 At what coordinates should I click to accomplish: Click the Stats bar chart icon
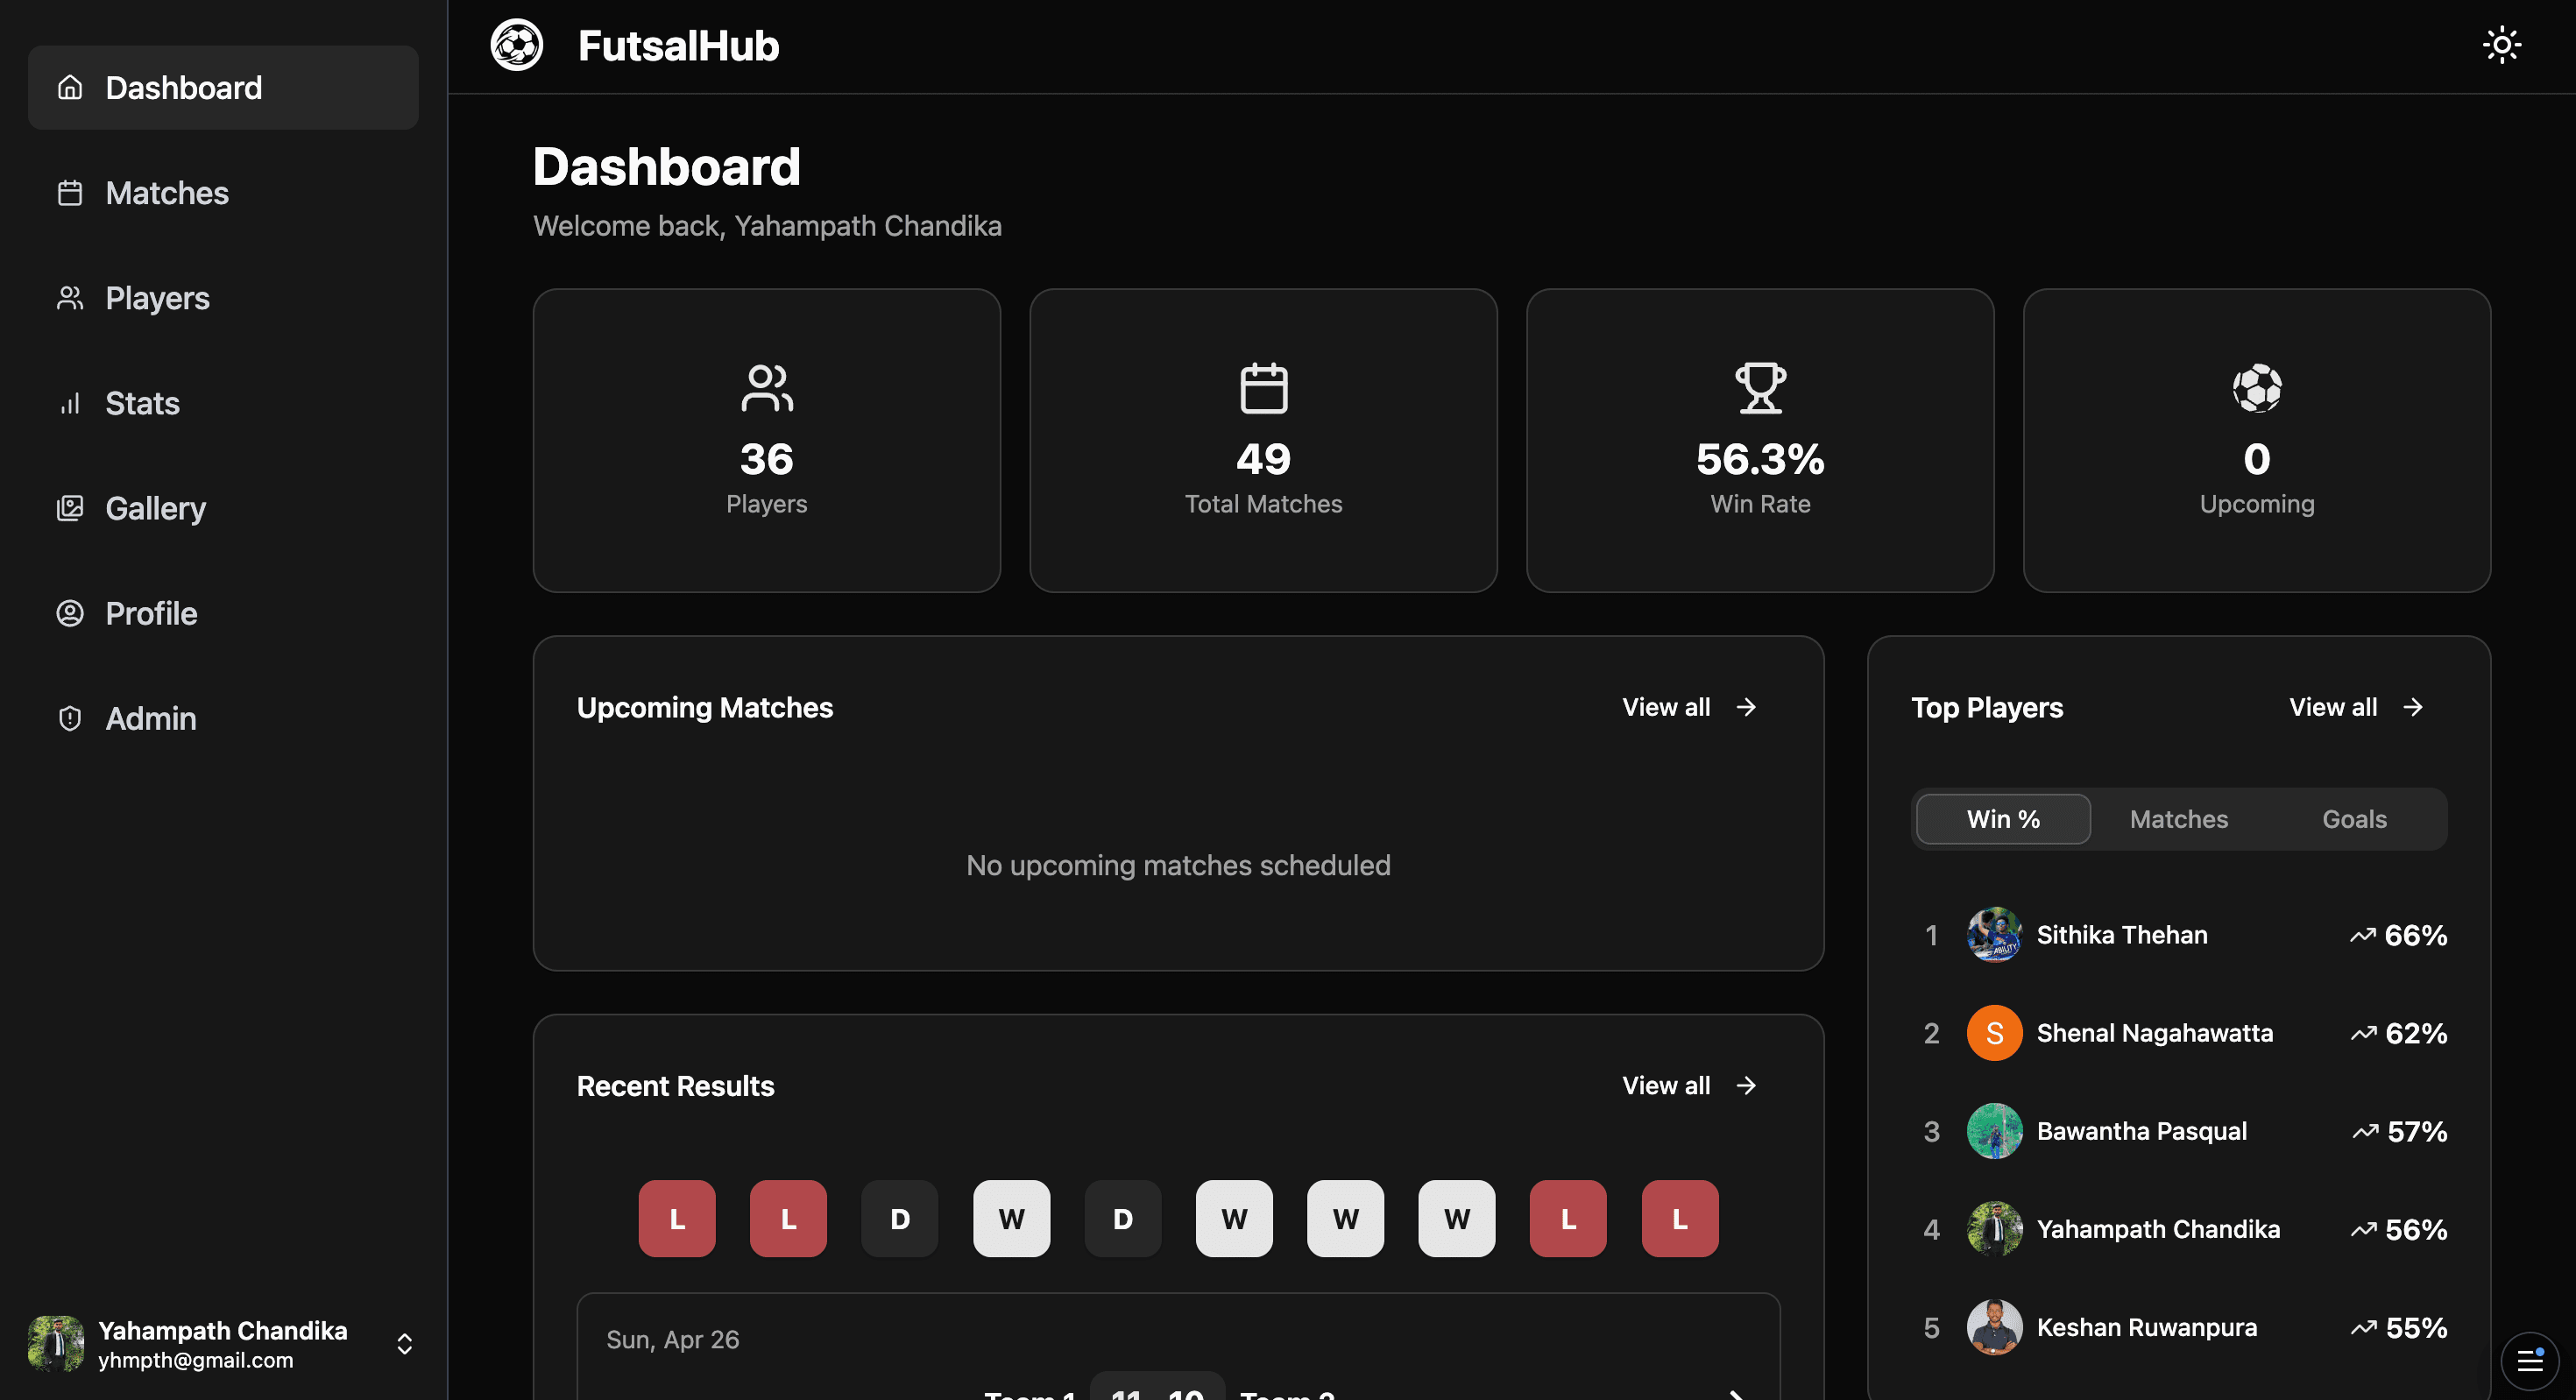click(70, 402)
